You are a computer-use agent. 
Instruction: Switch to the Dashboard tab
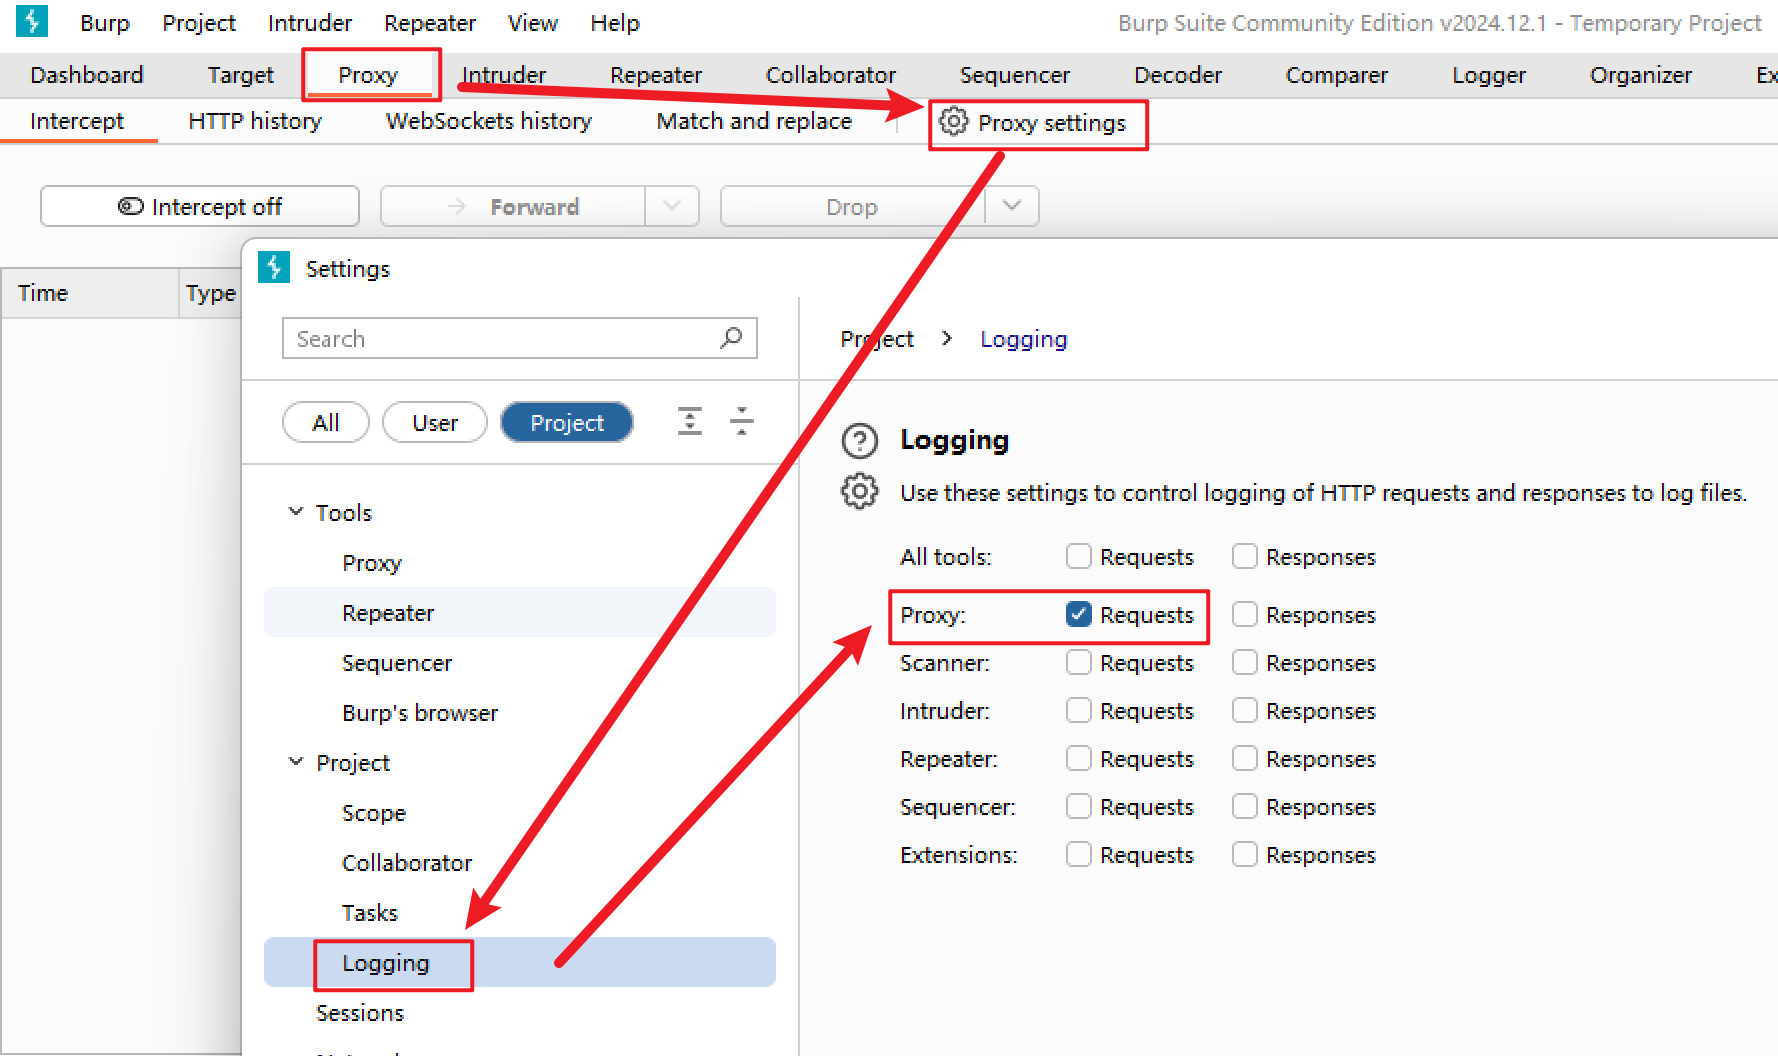pyautogui.click(x=87, y=75)
